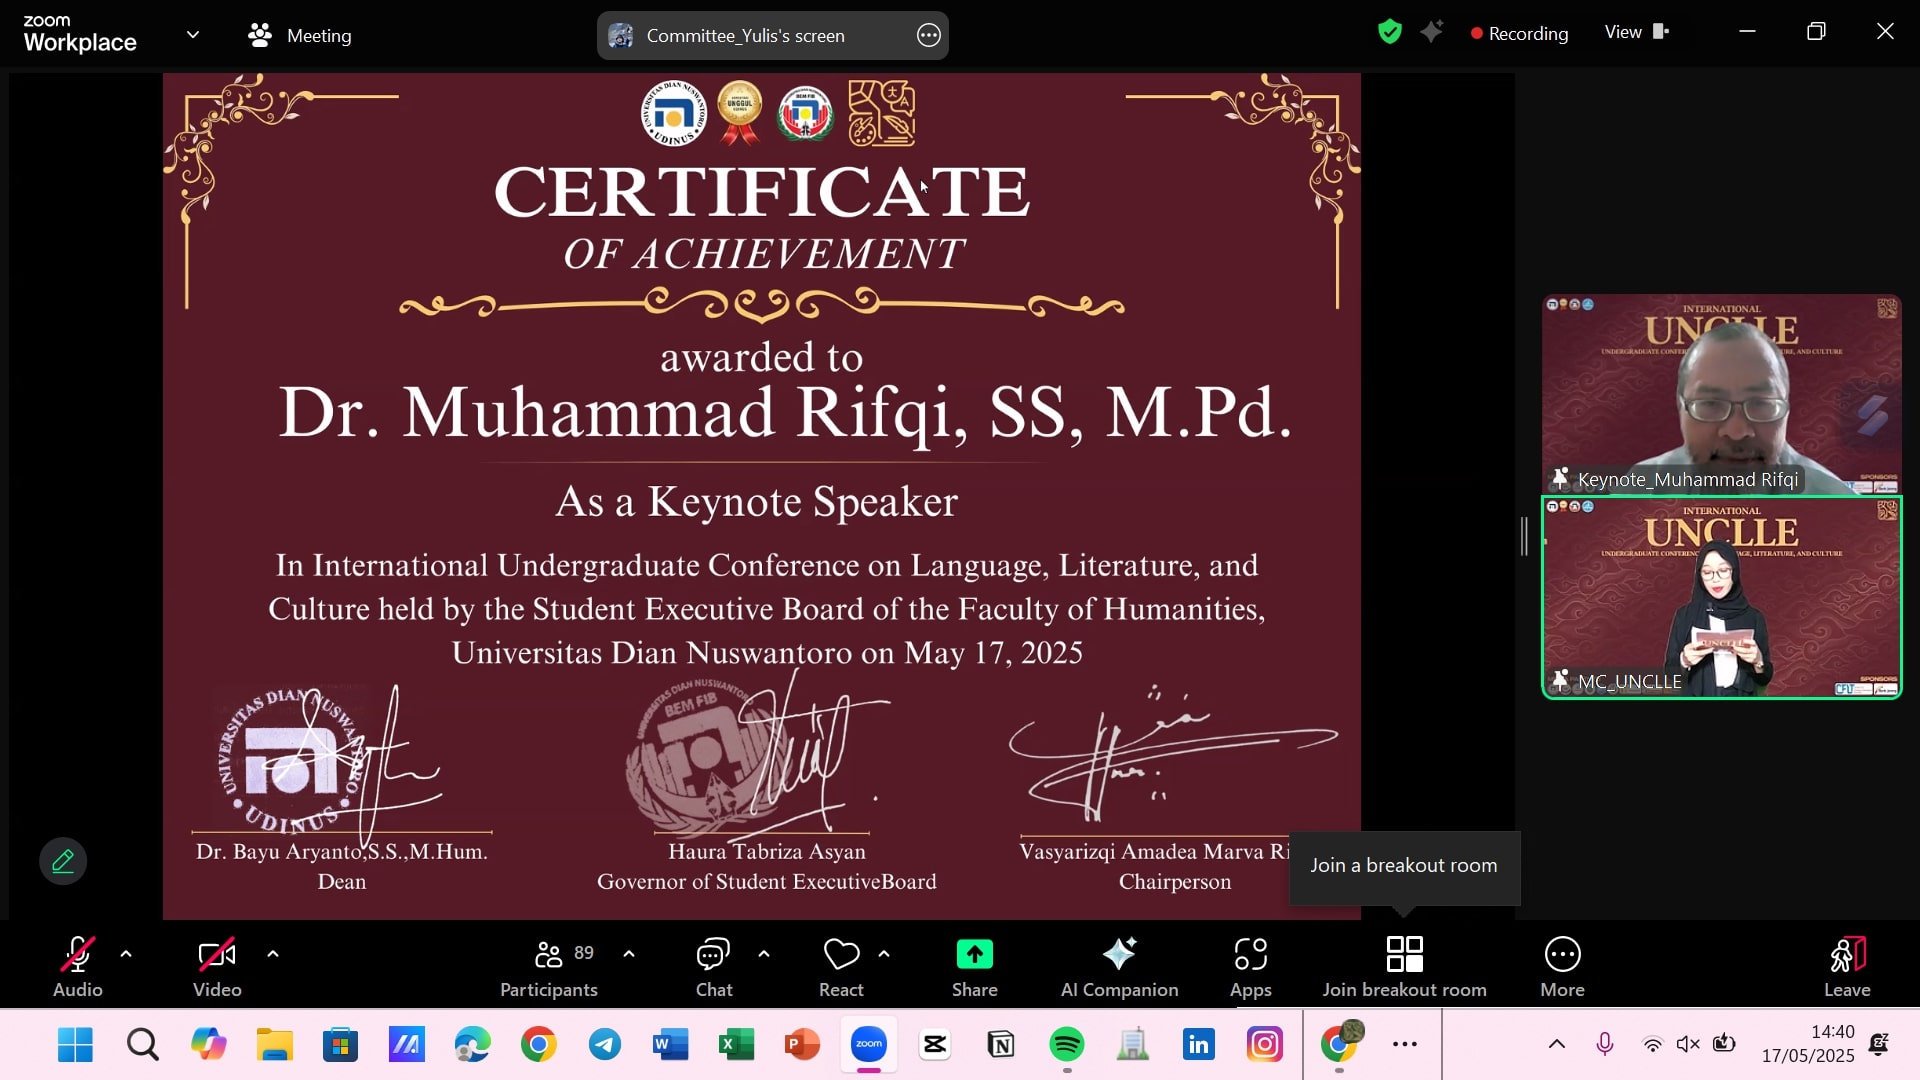This screenshot has height=1080, width=1920.
Task: Open Windows Search
Action: point(142,1045)
